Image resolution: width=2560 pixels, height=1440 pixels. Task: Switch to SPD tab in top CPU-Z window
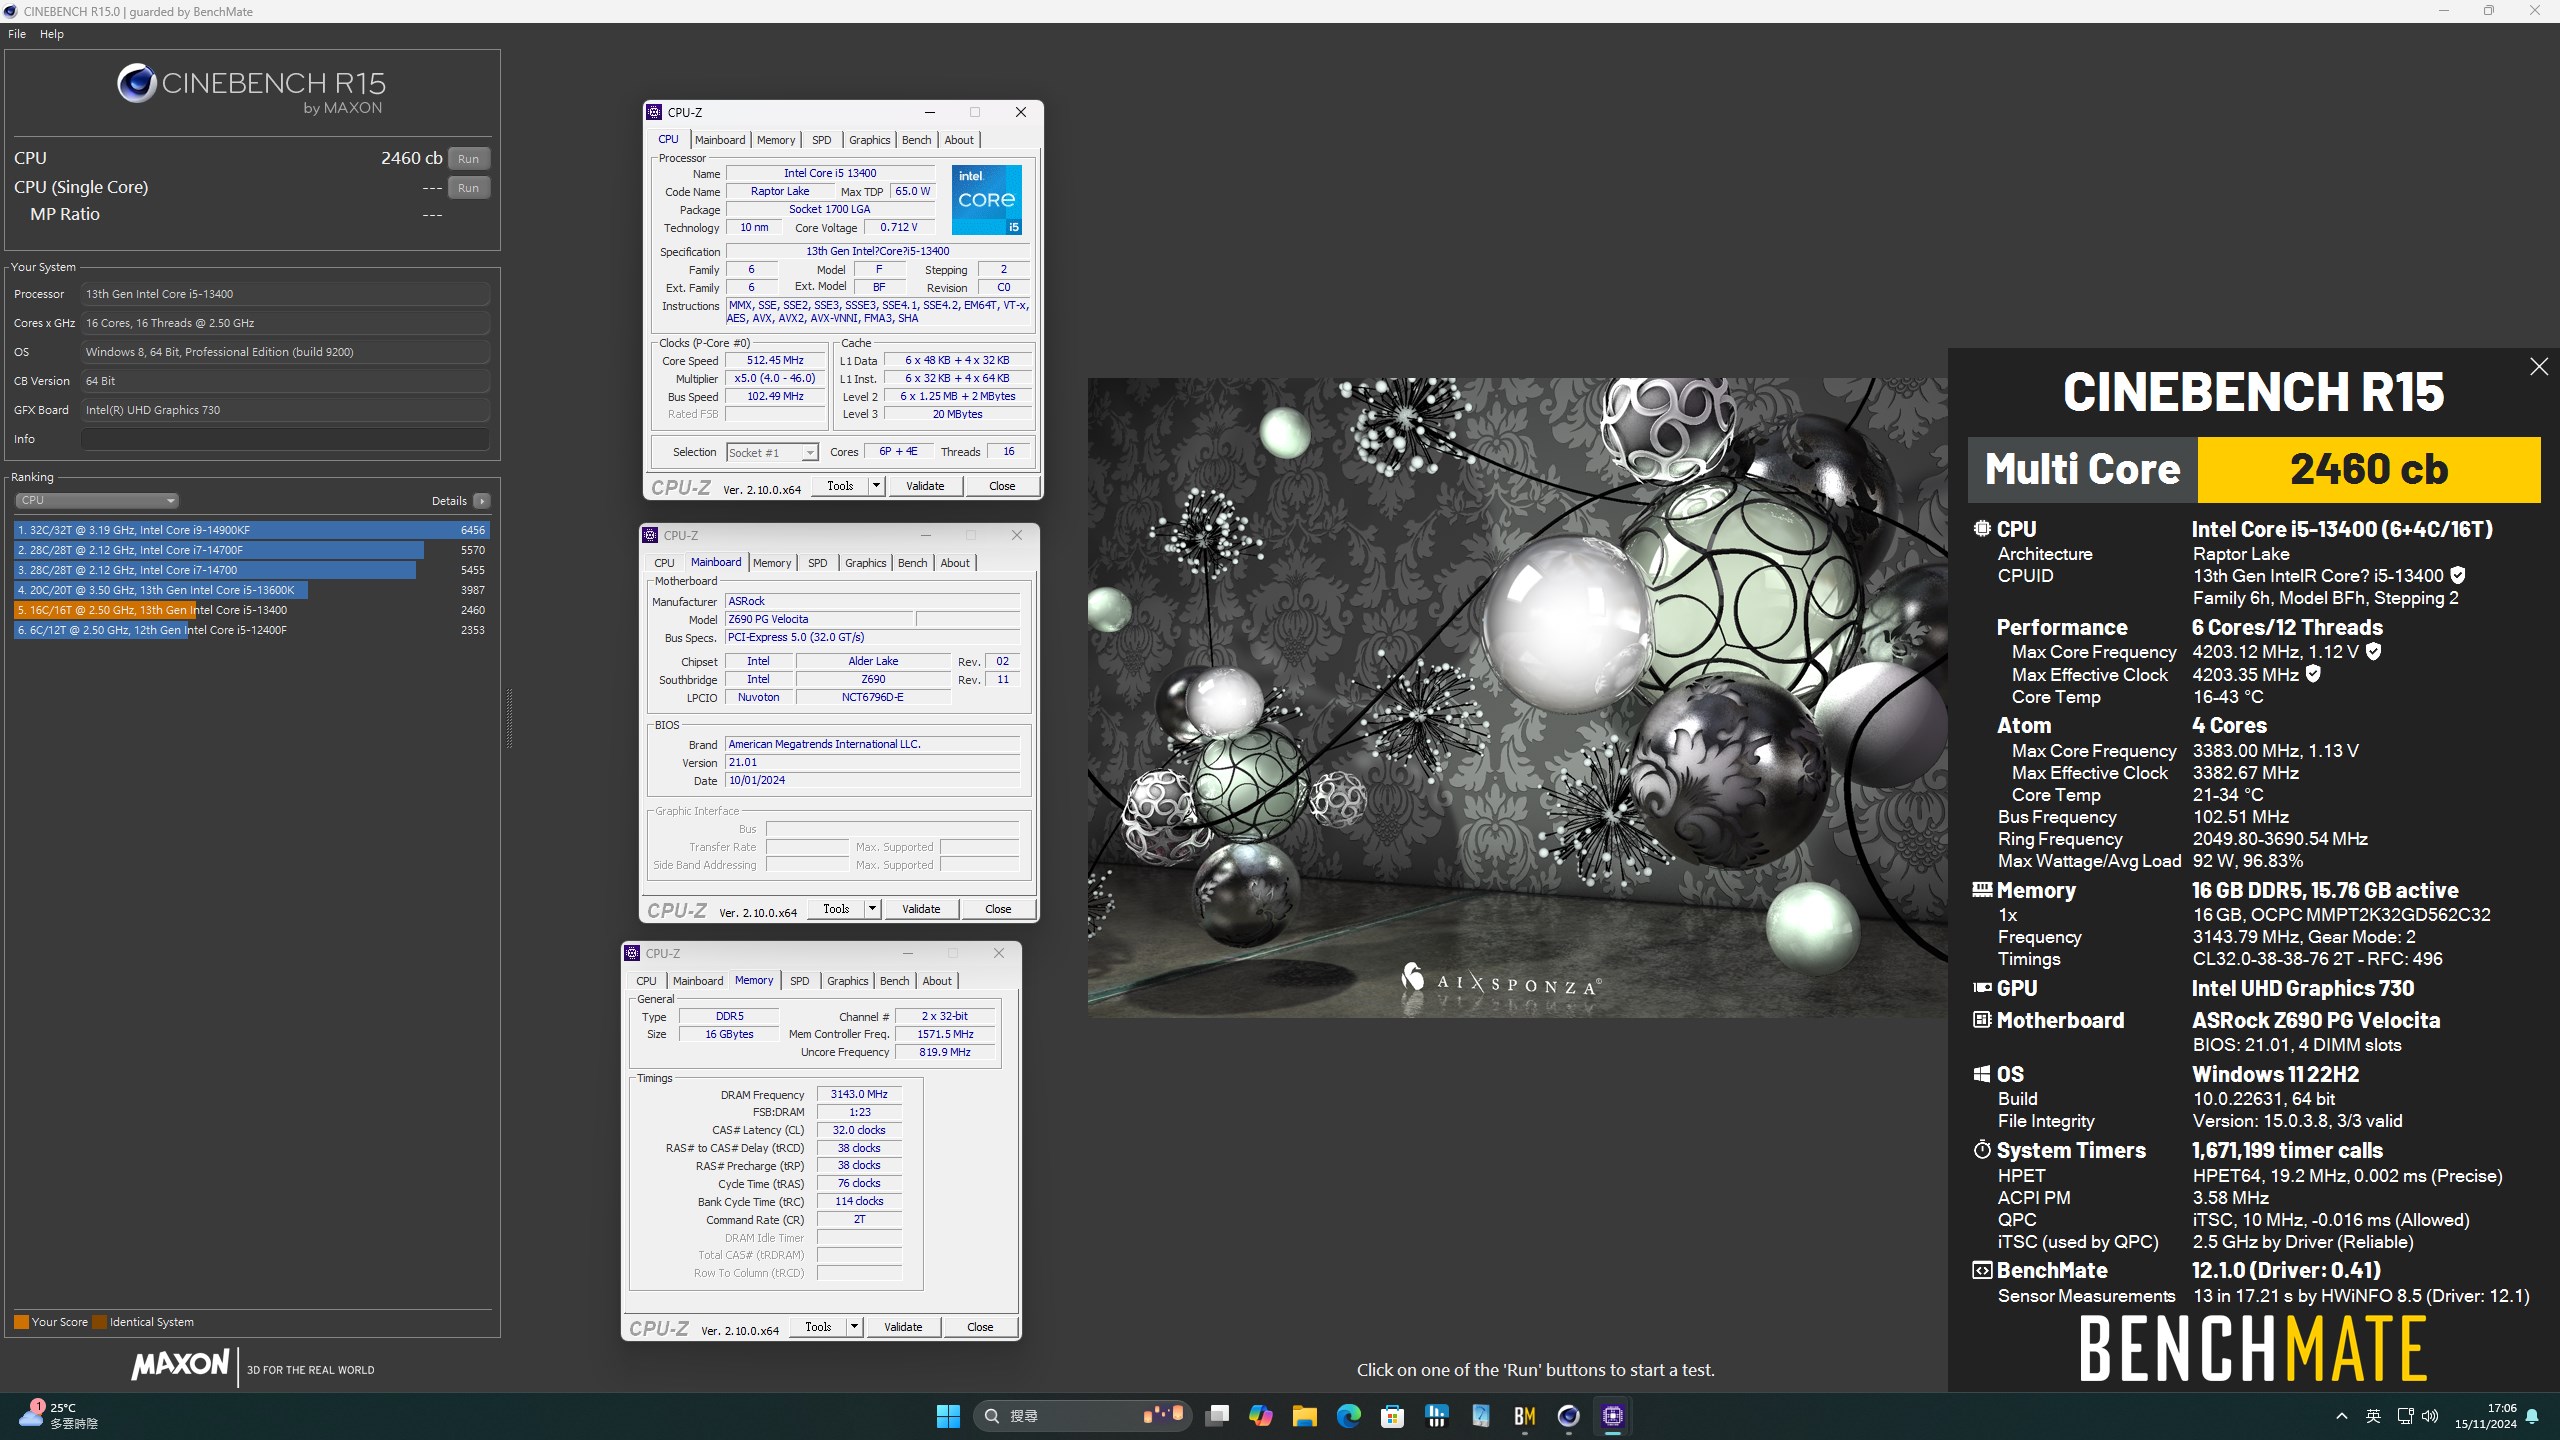coord(822,140)
